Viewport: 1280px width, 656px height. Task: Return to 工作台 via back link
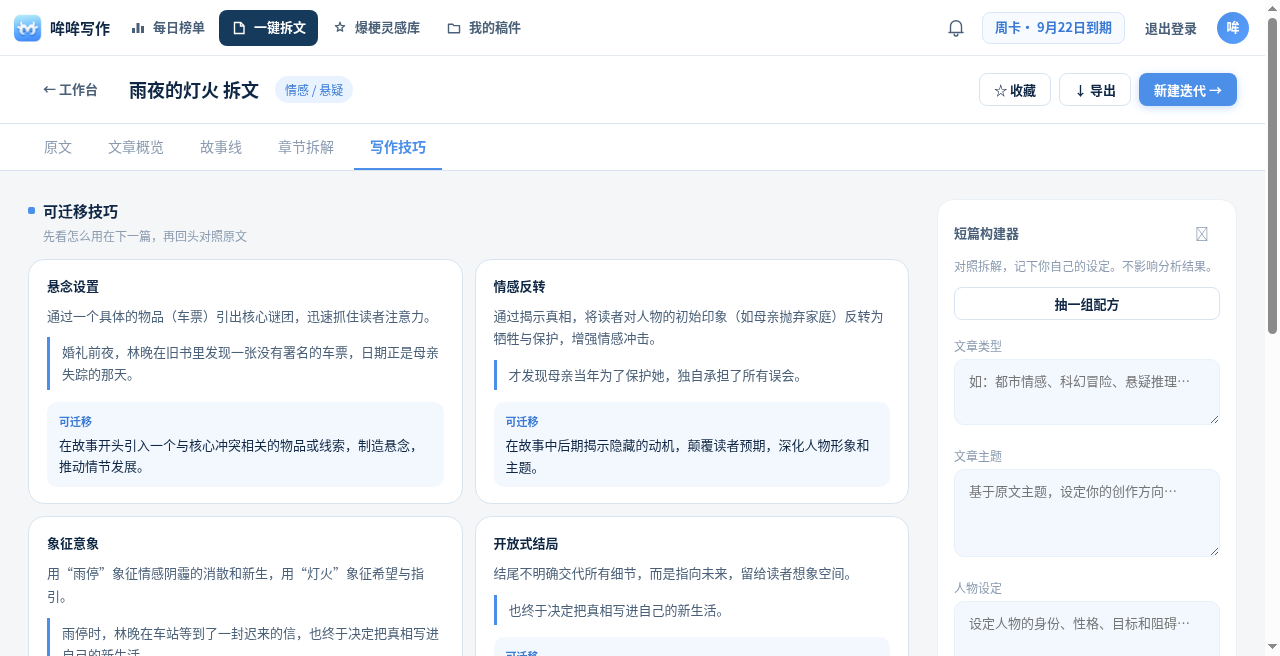click(70, 90)
